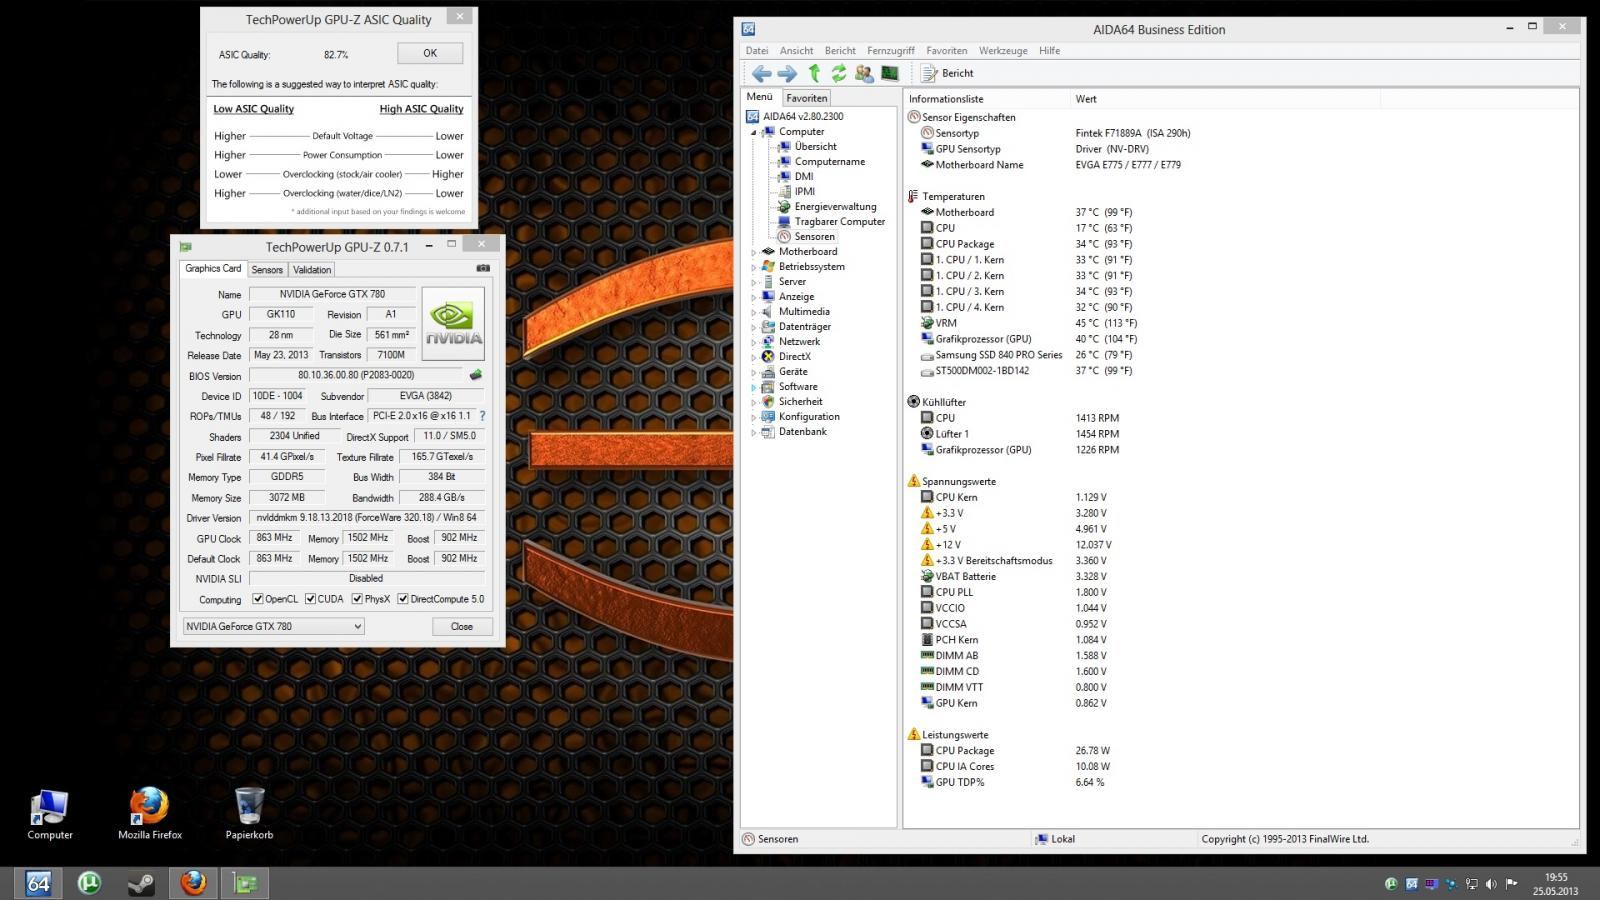Viewport: 1600px width, 900px height.
Task: Go back with AIDA64 blue left arrow
Action: 761,73
